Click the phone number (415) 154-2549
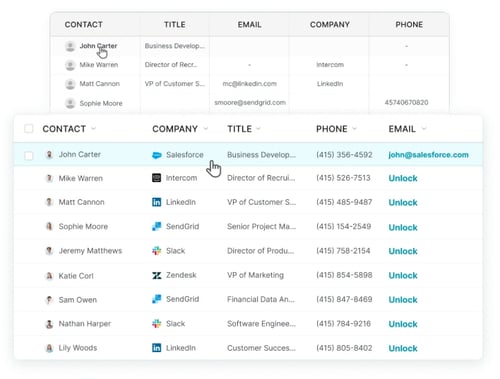 coord(344,227)
